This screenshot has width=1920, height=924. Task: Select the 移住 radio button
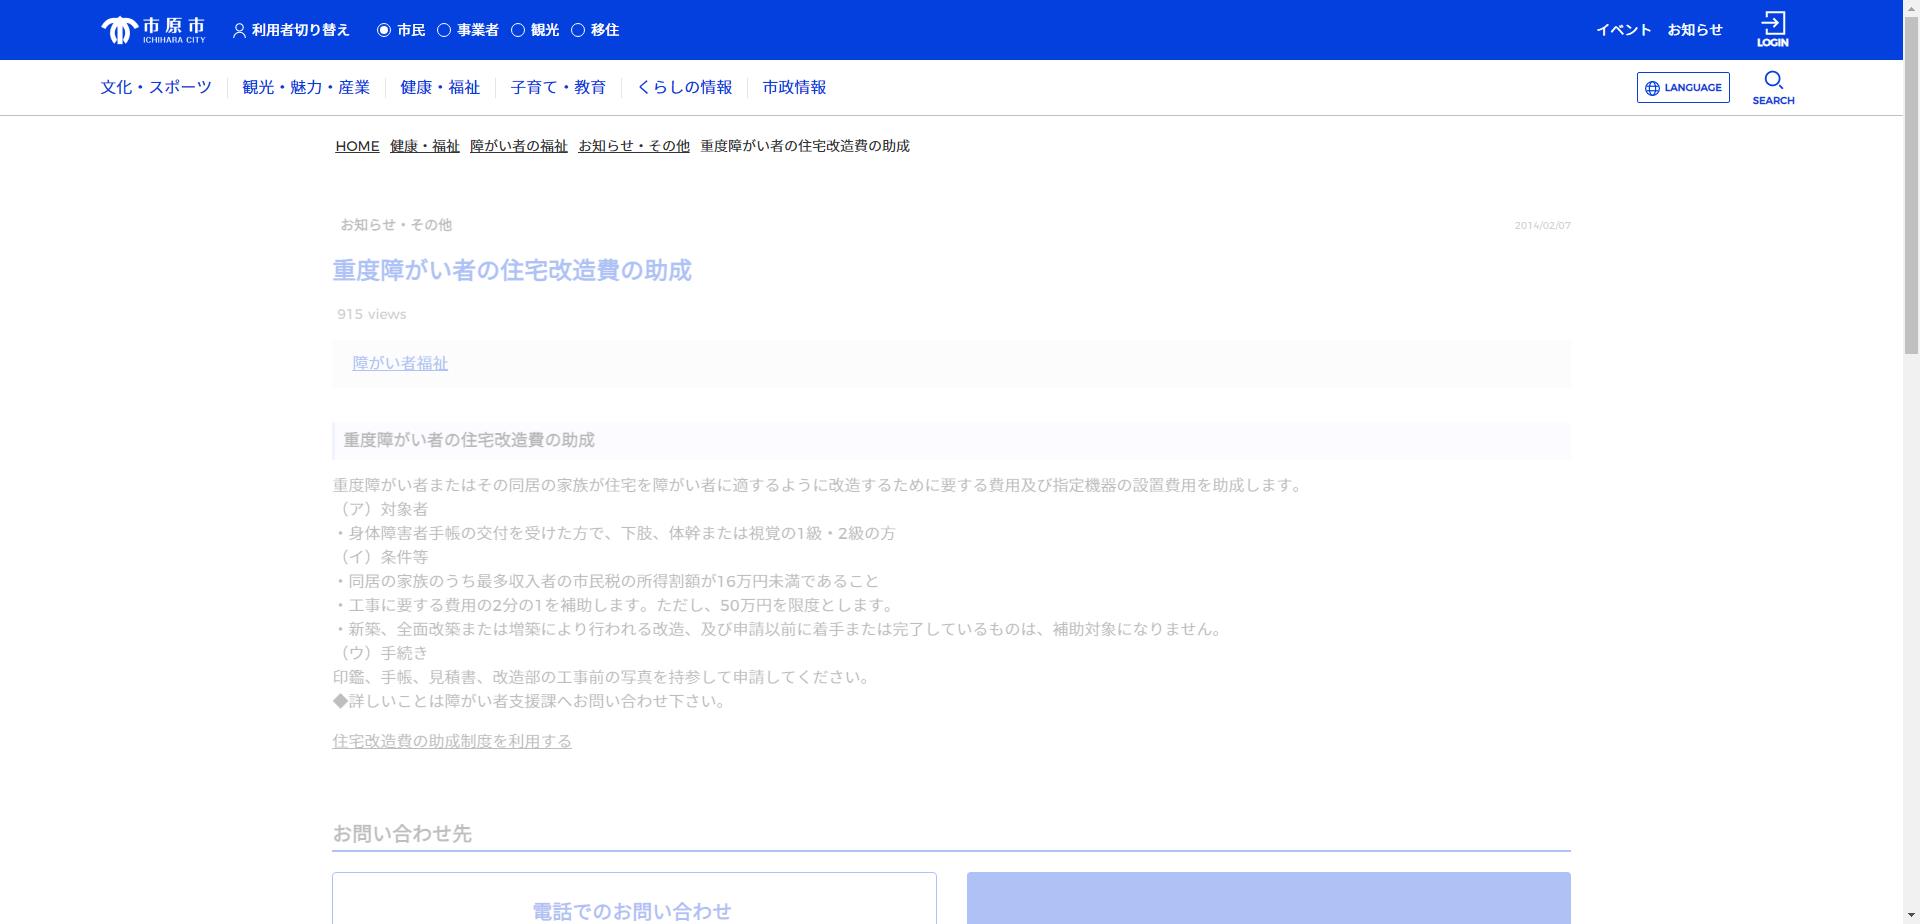pyautogui.click(x=578, y=30)
